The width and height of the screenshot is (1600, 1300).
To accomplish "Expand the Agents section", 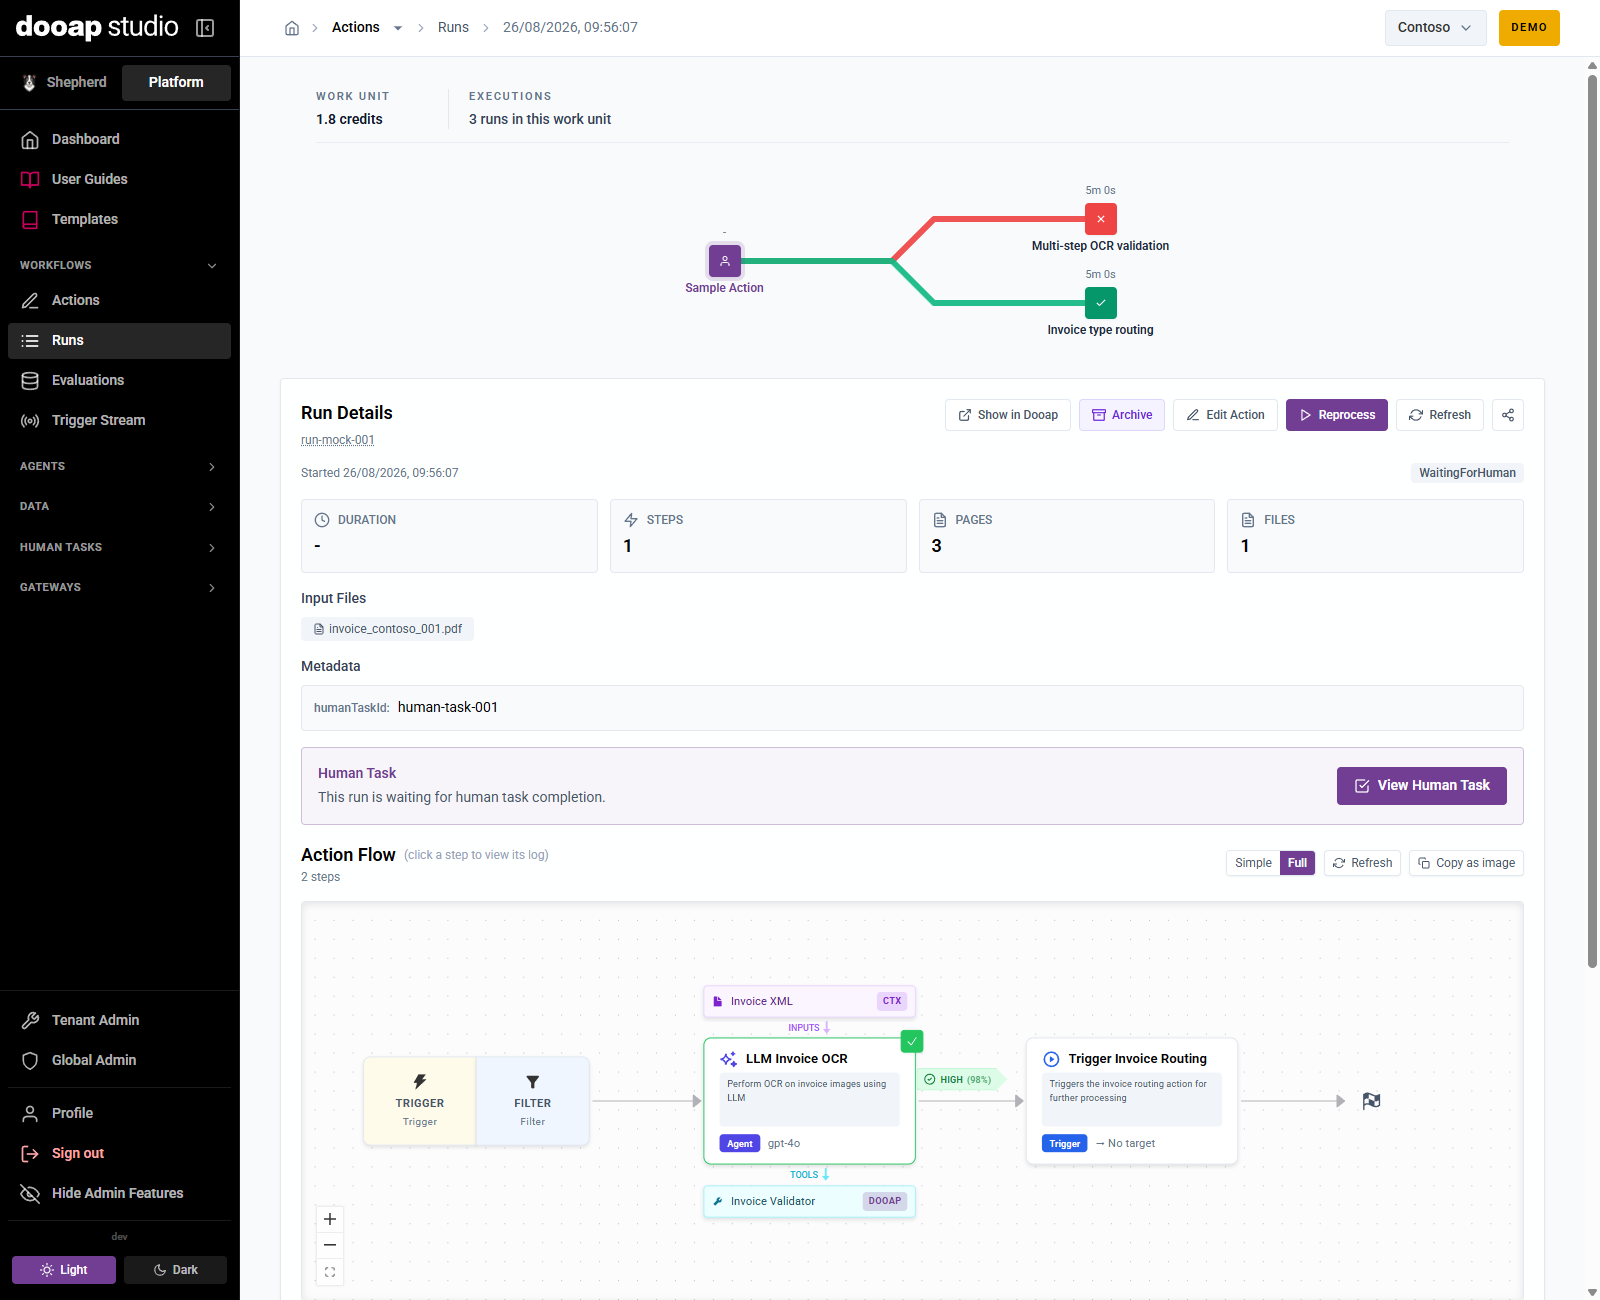I will tap(119, 466).
